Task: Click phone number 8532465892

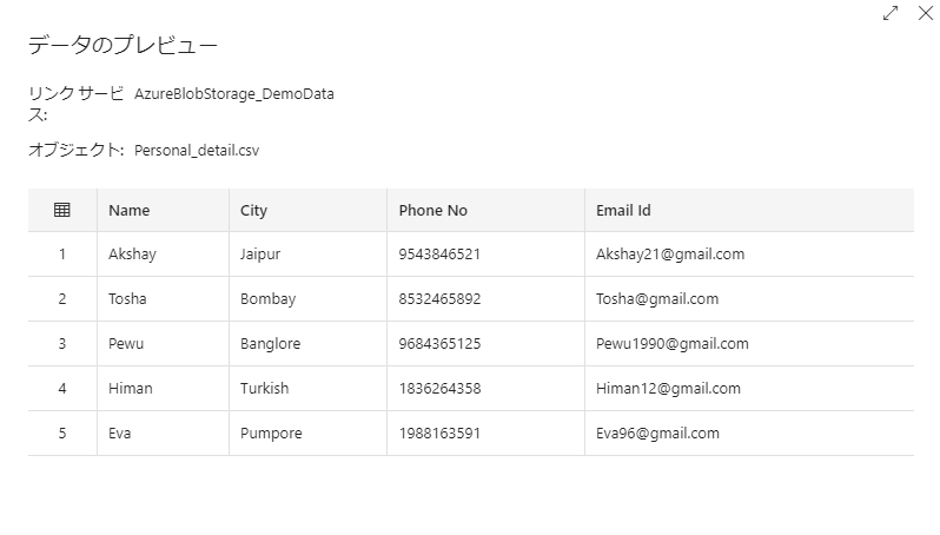Action: pos(440,299)
